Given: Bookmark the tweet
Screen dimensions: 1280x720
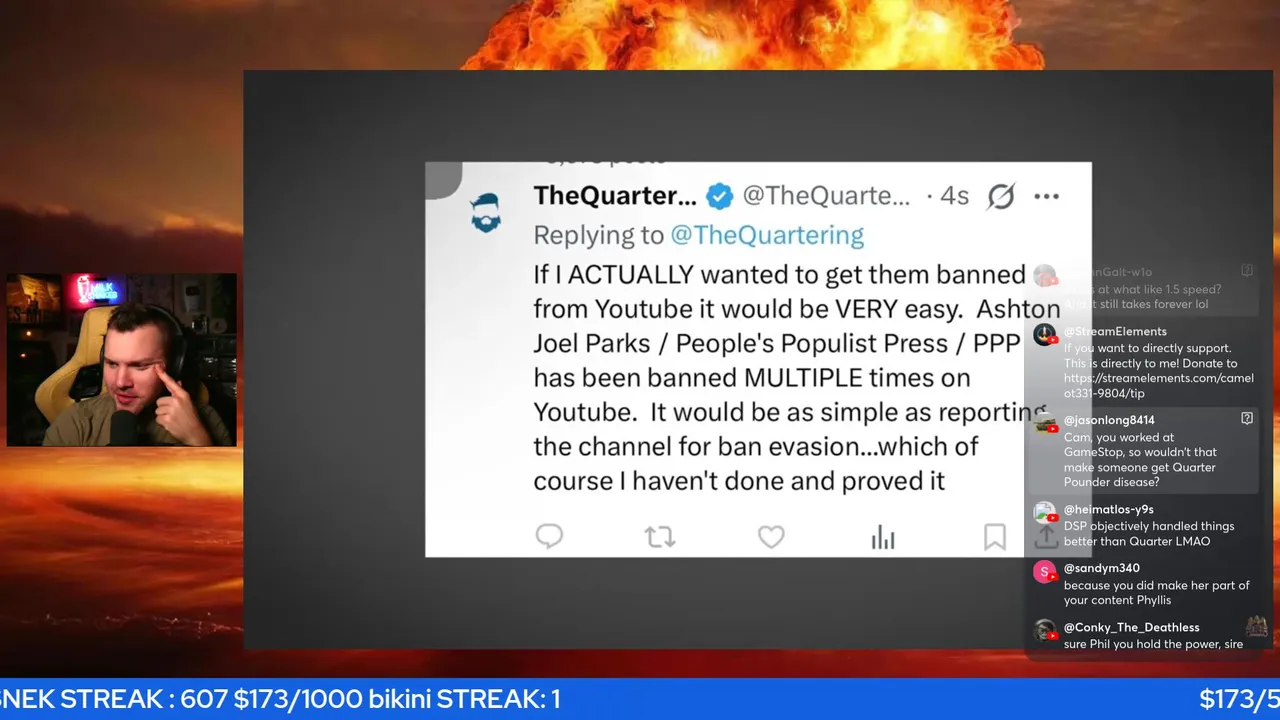Looking at the screenshot, I should 994,537.
